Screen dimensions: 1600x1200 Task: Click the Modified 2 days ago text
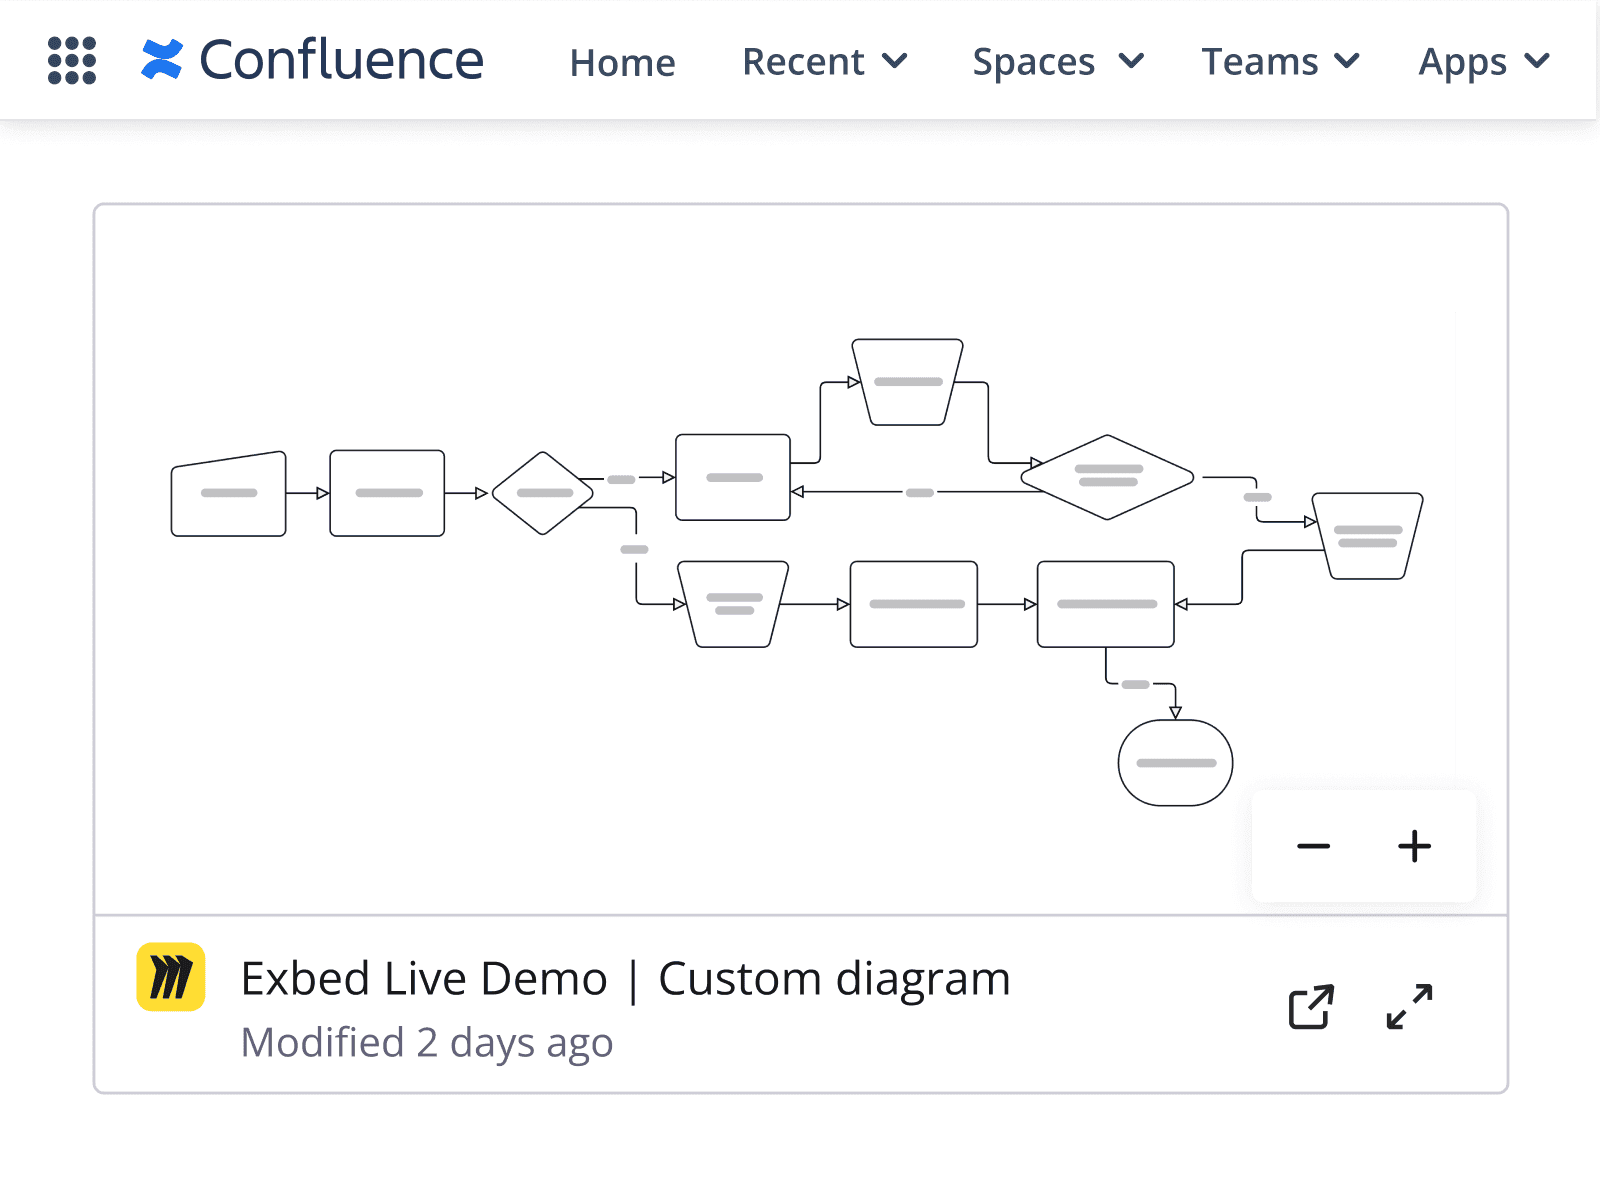point(427,1042)
